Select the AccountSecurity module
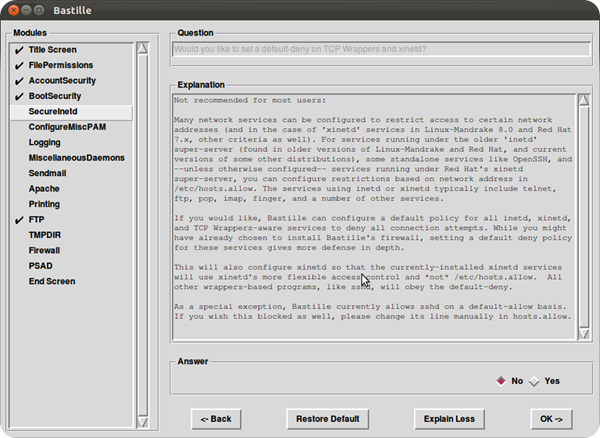Image resolution: width=600 pixels, height=438 pixels. 62,81
